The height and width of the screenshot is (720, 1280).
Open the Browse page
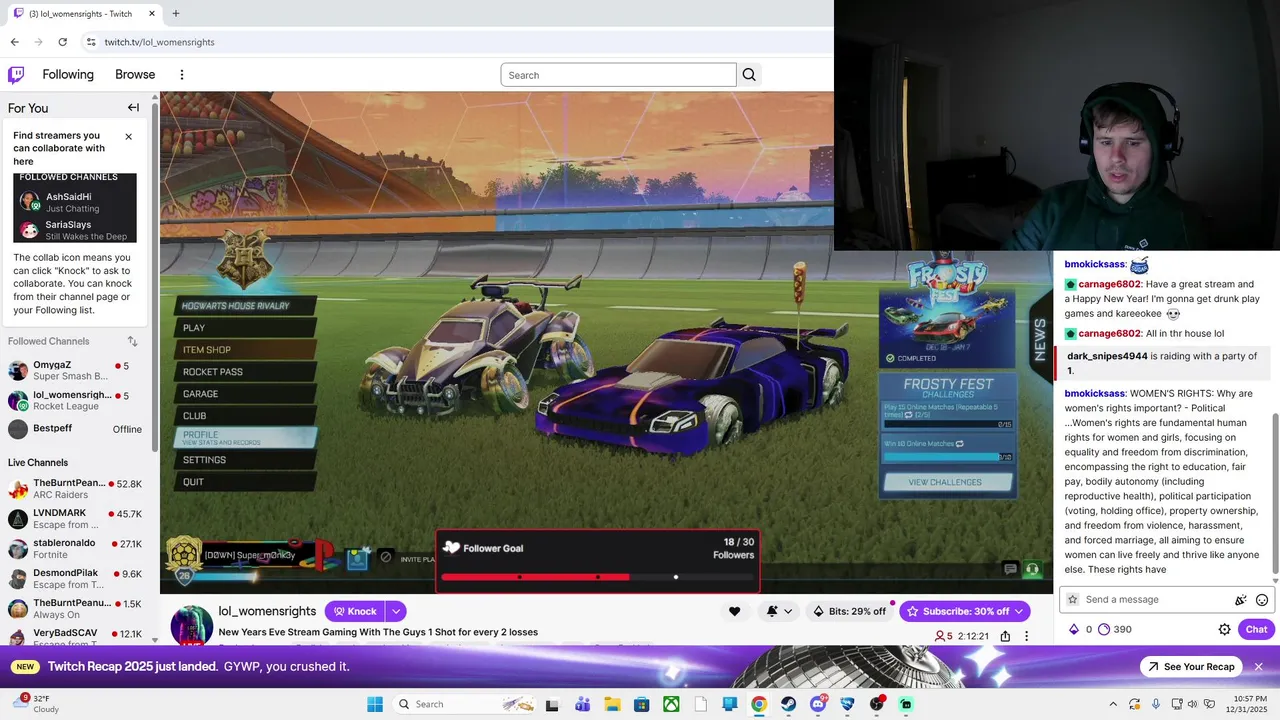click(x=135, y=75)
